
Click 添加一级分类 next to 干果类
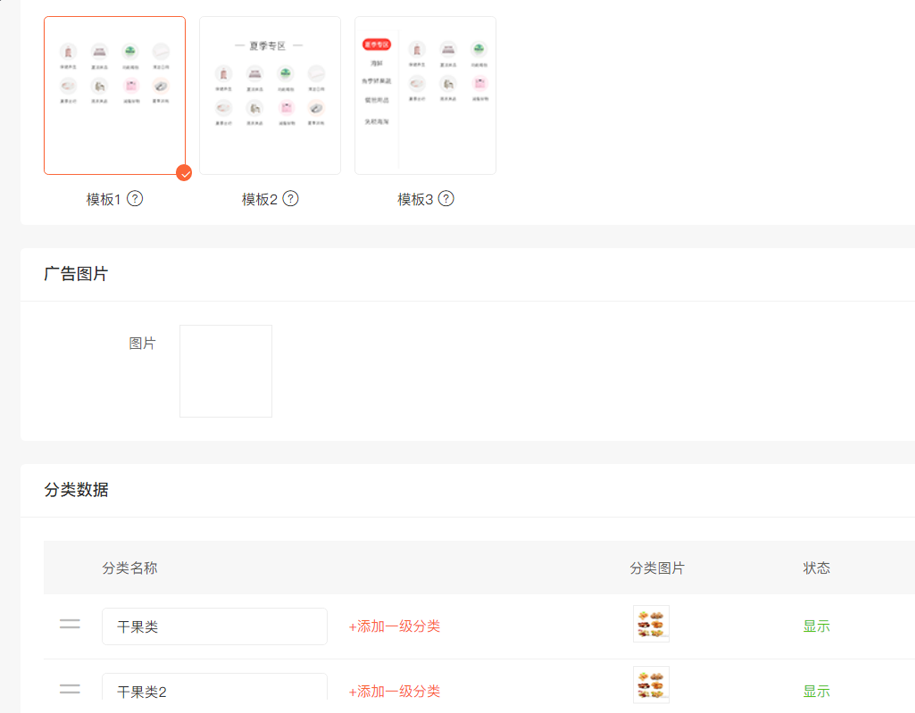click(394, 627)
